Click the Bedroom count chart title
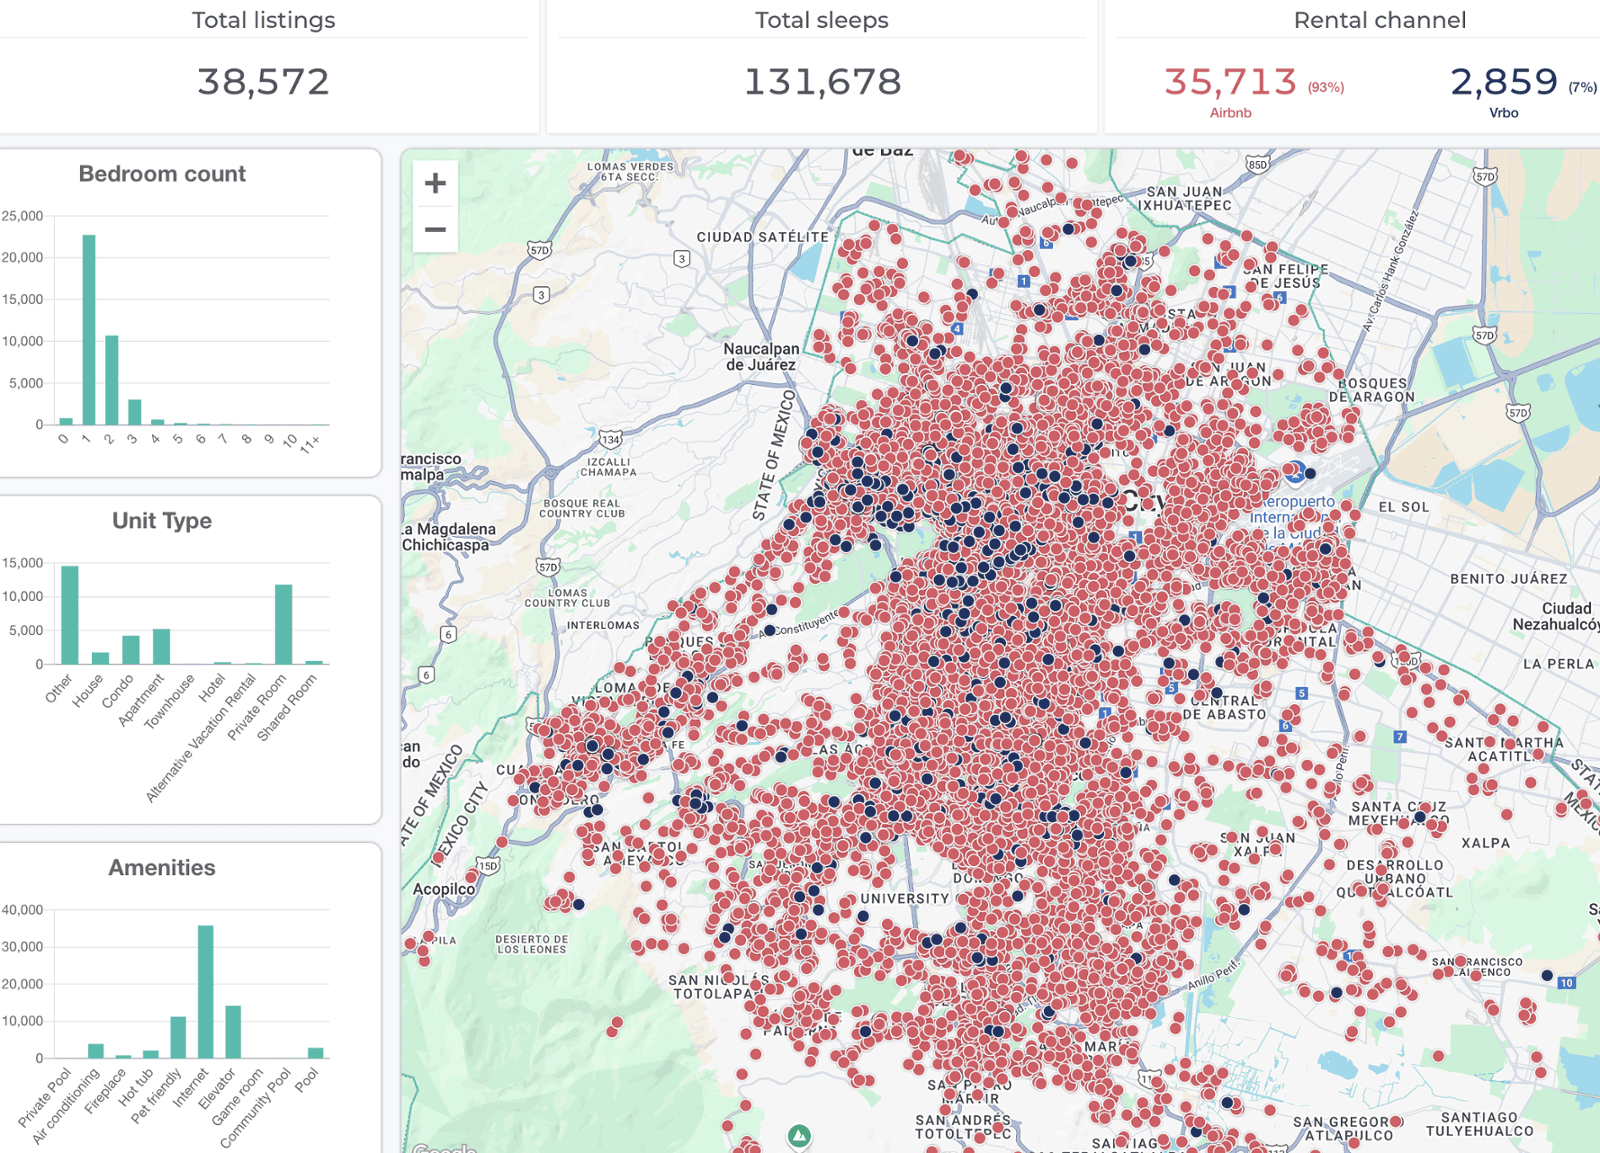This screenshot has width=1600, height=1153. pos(162,174)
